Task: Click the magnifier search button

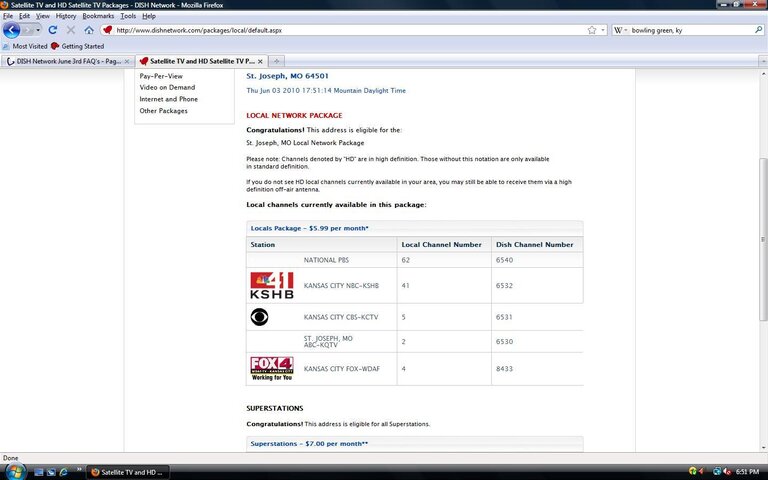Action: tap(759, 30)
